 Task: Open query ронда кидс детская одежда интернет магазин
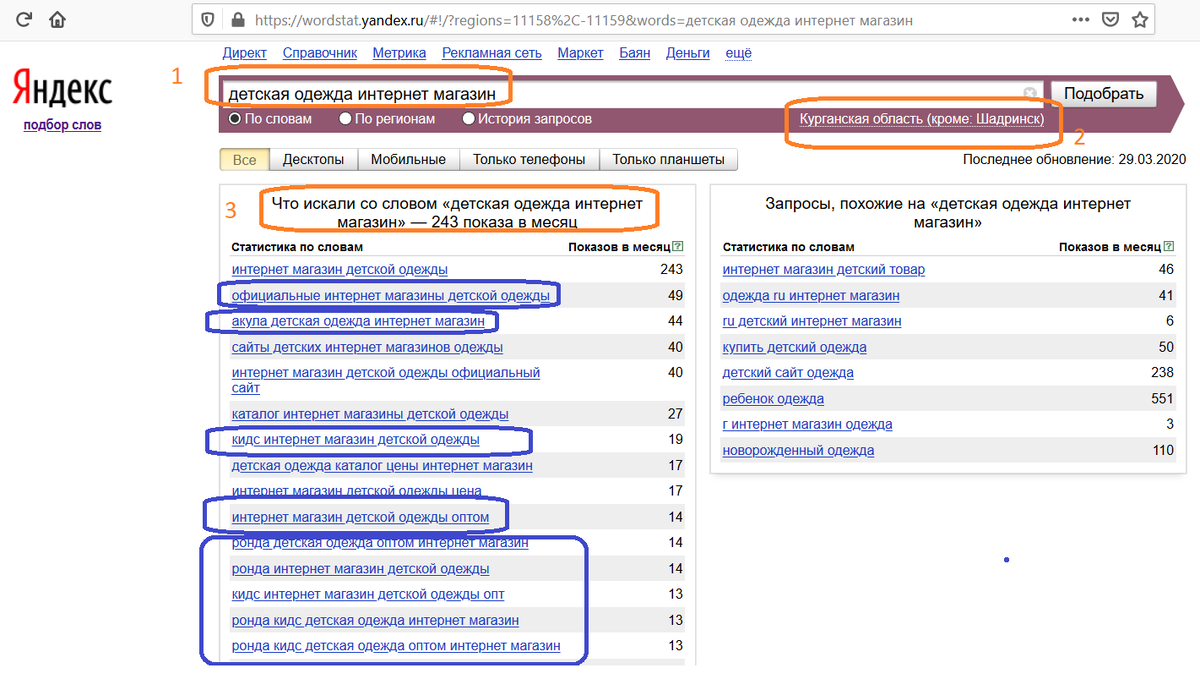375,620
